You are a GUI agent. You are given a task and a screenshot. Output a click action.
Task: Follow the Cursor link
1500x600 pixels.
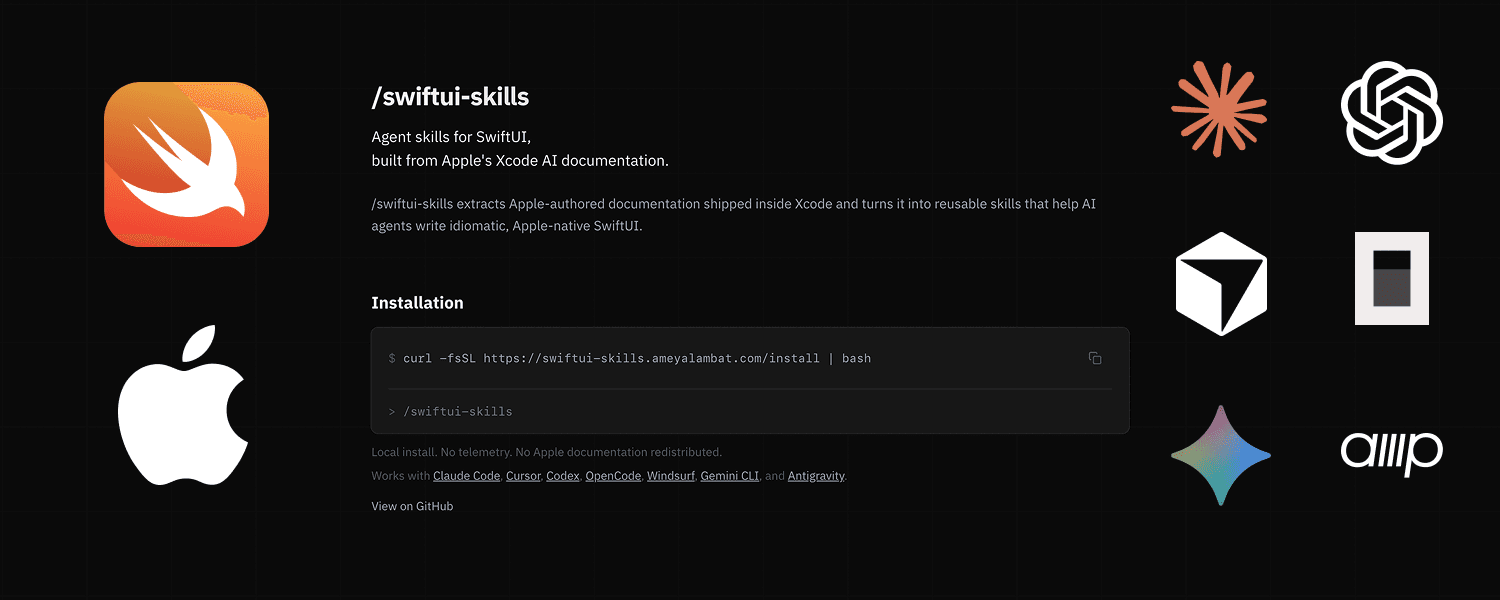coord(523,475)
